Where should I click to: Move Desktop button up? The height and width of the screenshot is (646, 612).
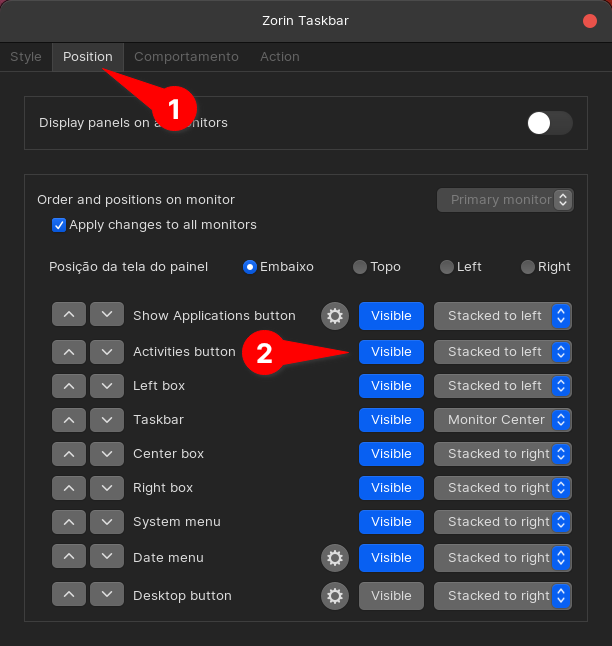(69, 594)
